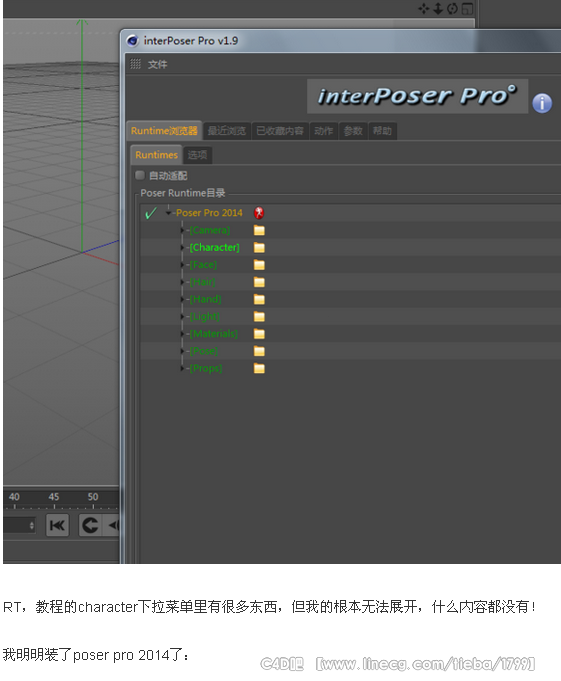This screenshot has width=561, height=681.
Task: Open the 帮助 tab
Action: [x=382, y=131]
